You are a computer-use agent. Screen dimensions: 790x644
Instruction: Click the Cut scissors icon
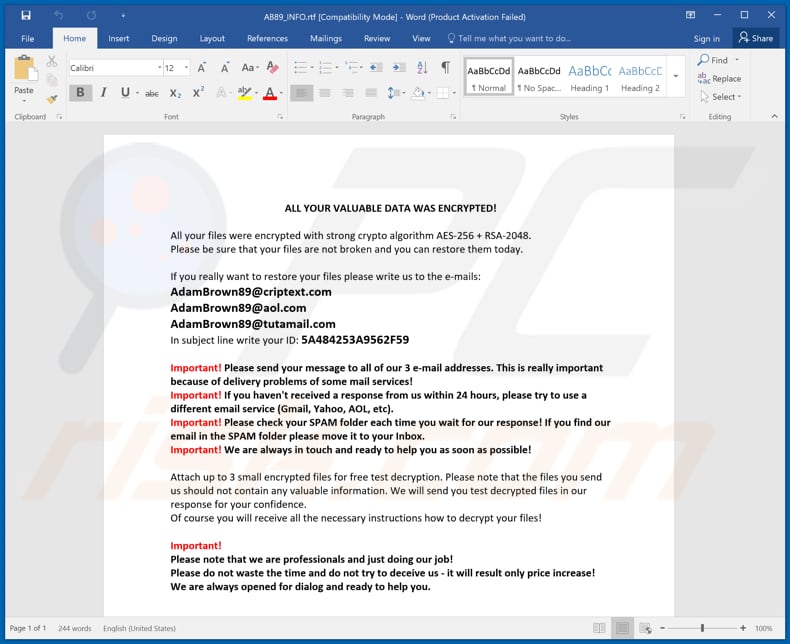pos(52,61)
